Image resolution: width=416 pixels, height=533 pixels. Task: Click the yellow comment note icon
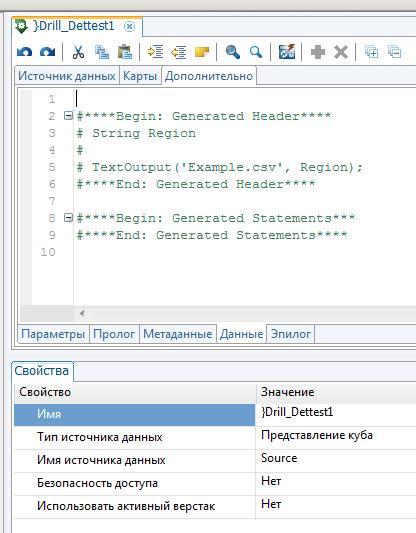pyautogui.click(x=202, y=52)
